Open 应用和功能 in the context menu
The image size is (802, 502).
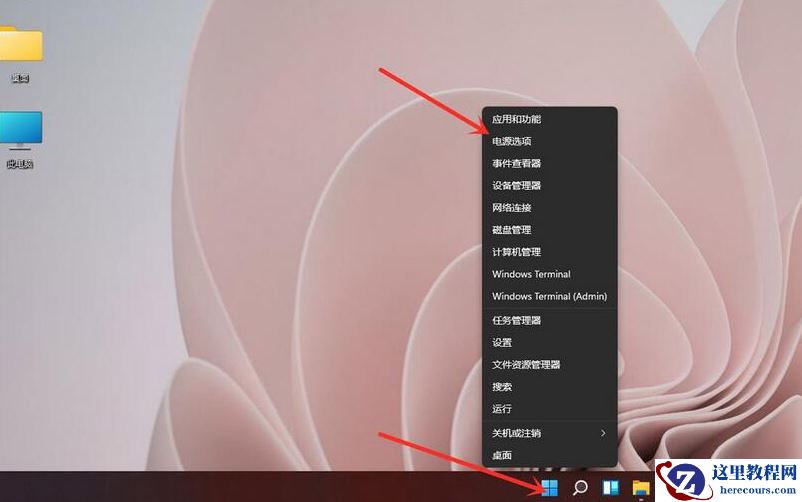[550, 119]
